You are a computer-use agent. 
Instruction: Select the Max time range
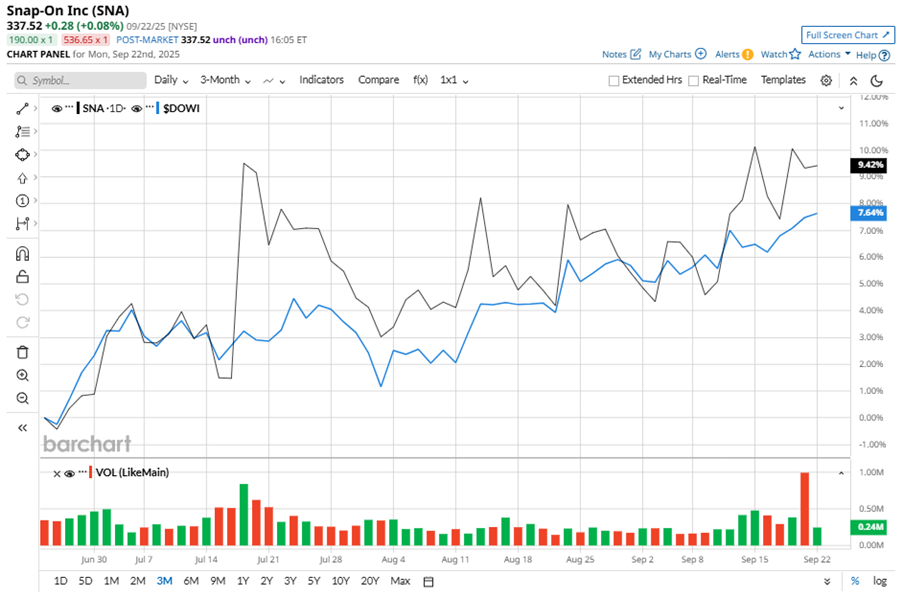pos(400,581)
